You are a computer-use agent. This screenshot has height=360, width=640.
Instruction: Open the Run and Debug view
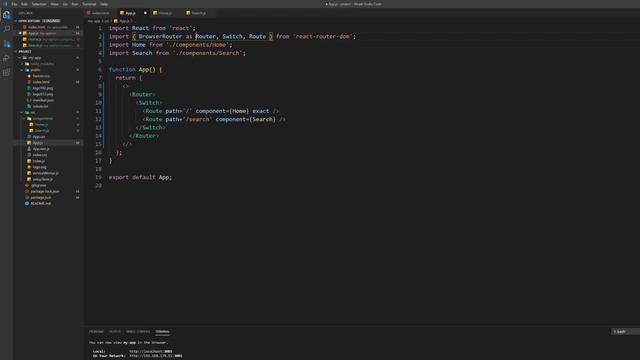pyautogui.click(x=7, y=58)
